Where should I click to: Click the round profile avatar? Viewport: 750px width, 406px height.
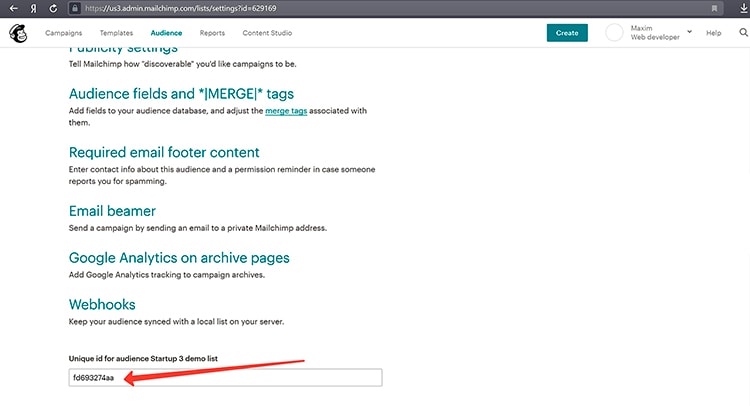click(x=614, y=33)
